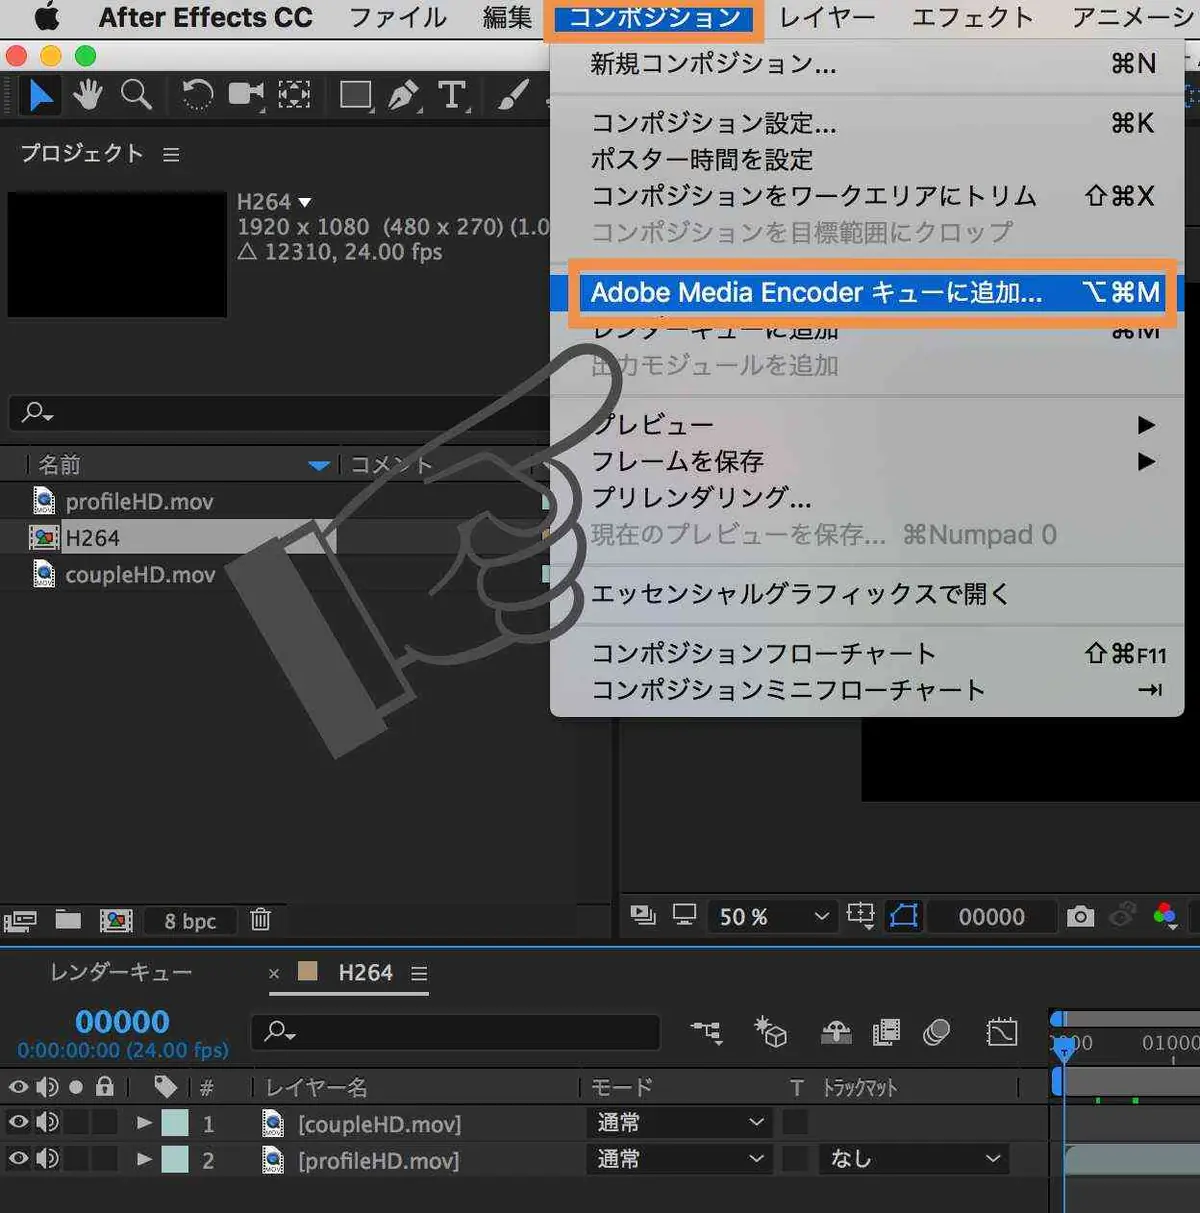Mute audio of profileHD.mov layer
Image resolution: width=1200 pixels, height=1213 pixels.
point(47,1159)
